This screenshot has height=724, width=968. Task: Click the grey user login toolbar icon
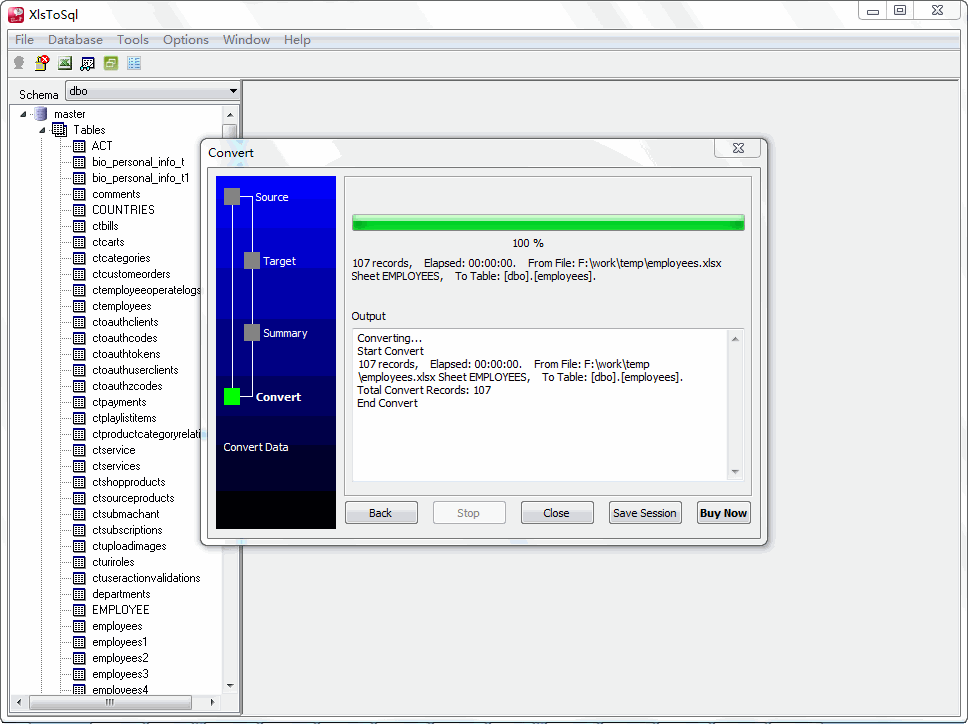19,63
